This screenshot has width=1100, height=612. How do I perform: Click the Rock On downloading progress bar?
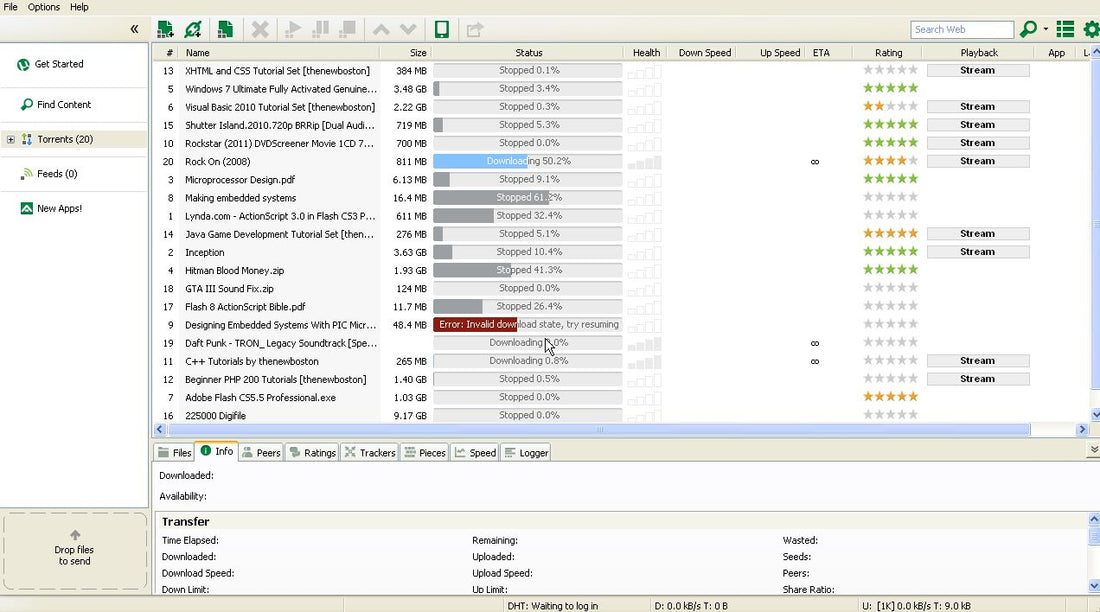click(x=528, y=160)
